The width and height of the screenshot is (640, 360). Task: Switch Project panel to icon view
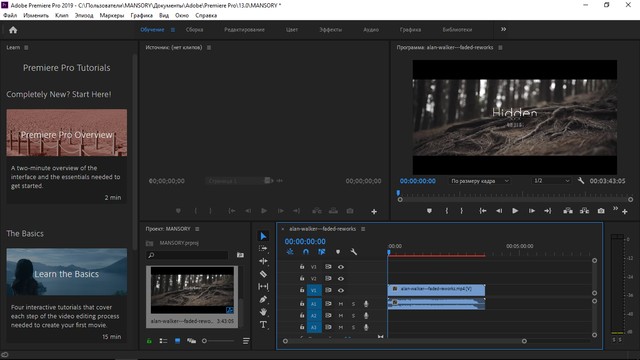pos(178,341)
